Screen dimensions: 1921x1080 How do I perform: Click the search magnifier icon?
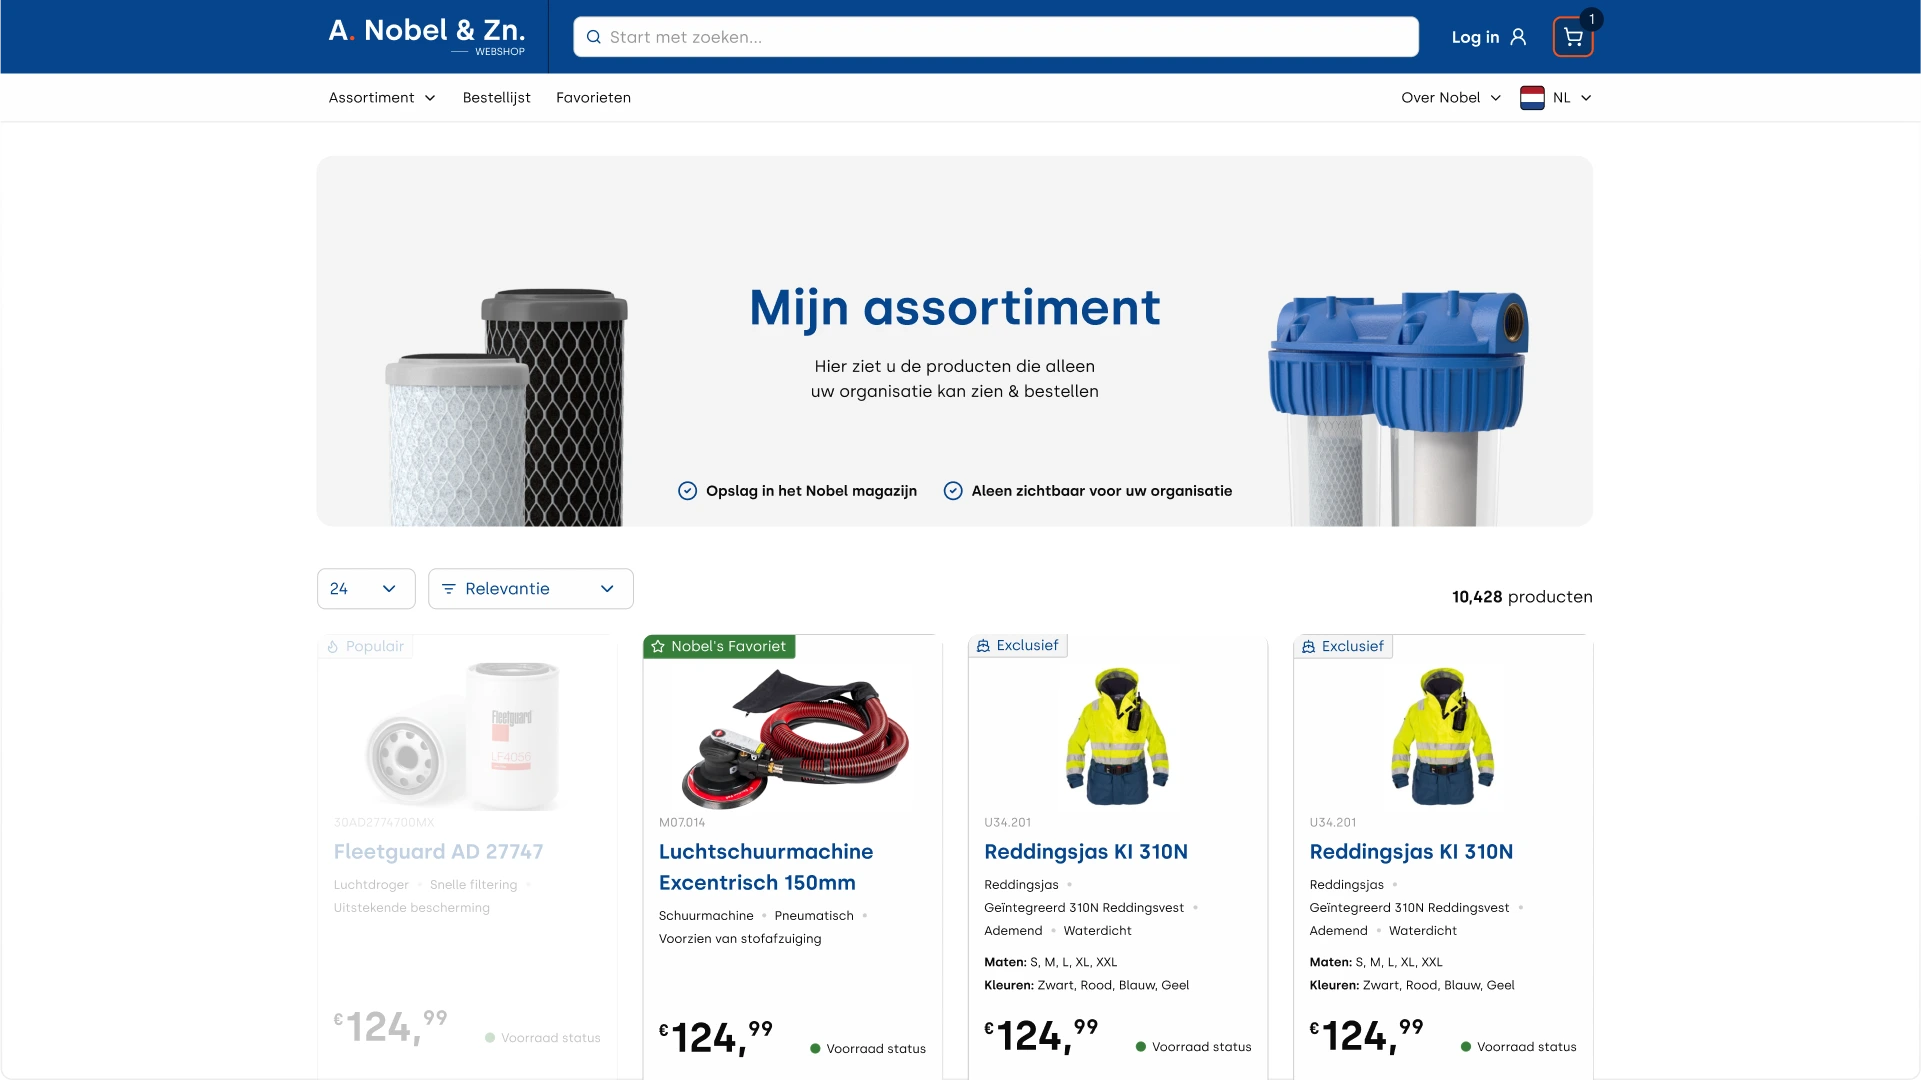(x=593, y=37)
